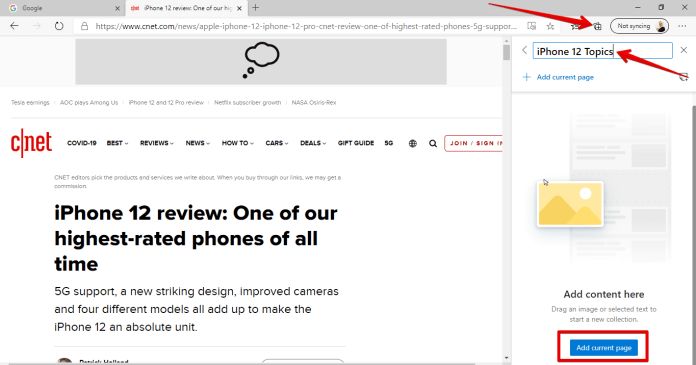Restore down the browser window
The height and width of the screenshot is (365, 696).
tap(661, 8)
